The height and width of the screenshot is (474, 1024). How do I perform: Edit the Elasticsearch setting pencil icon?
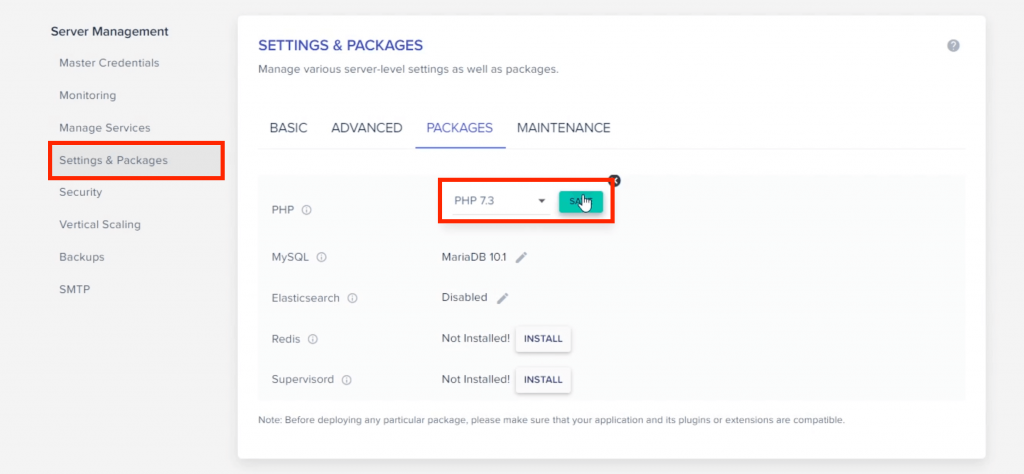503,298
